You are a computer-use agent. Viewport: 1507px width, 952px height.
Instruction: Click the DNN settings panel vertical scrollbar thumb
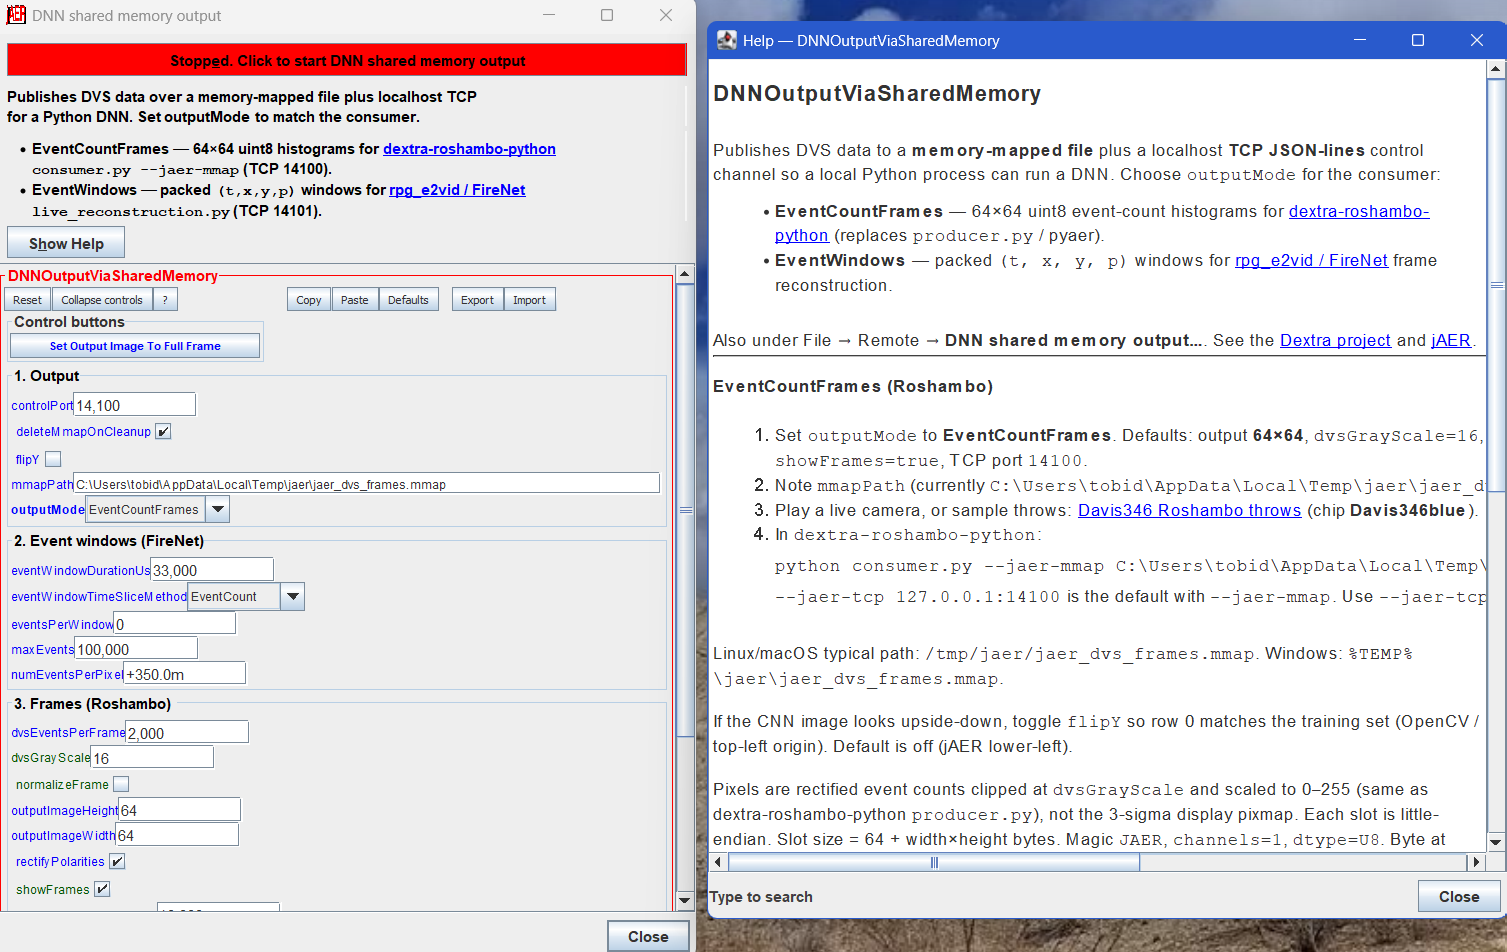[x=685, y=510]
